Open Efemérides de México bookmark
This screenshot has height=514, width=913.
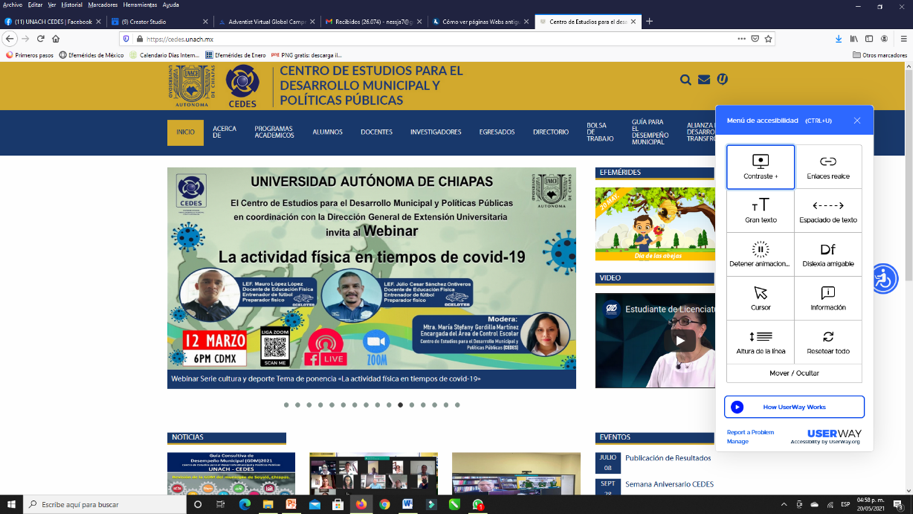click(x=91, y=55)
